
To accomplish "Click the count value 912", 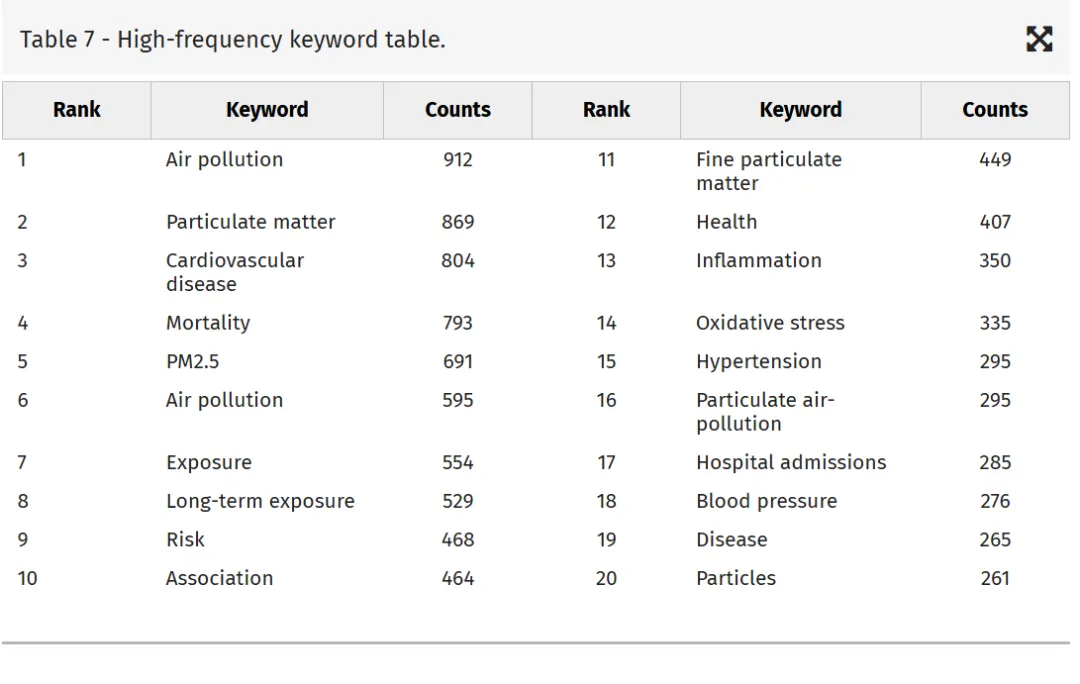I will [458, 160].
